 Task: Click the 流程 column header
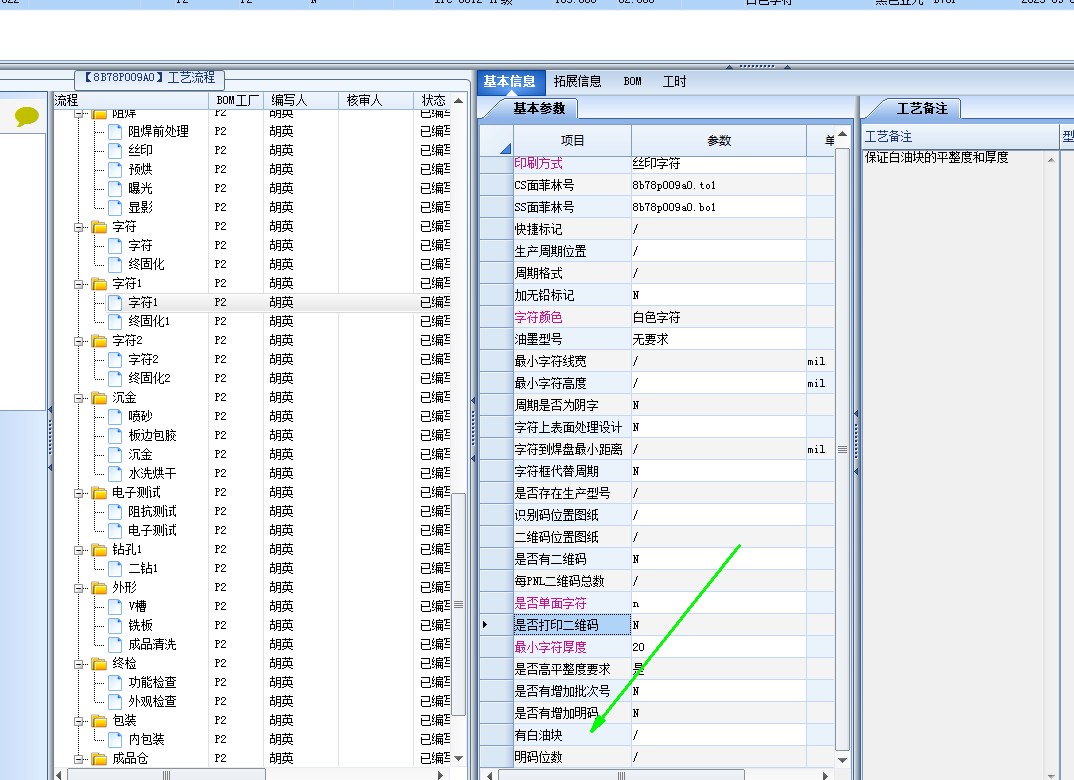131,101
